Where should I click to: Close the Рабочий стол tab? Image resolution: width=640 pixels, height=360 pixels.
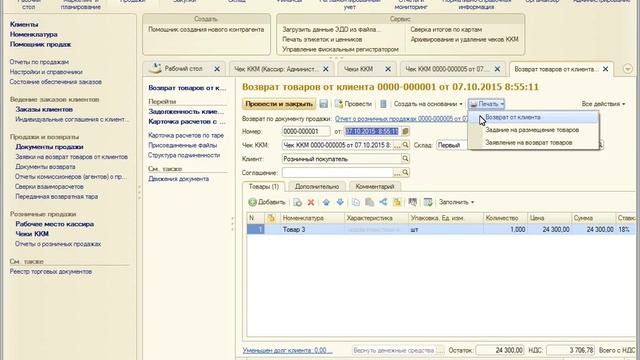coord(217,69)
